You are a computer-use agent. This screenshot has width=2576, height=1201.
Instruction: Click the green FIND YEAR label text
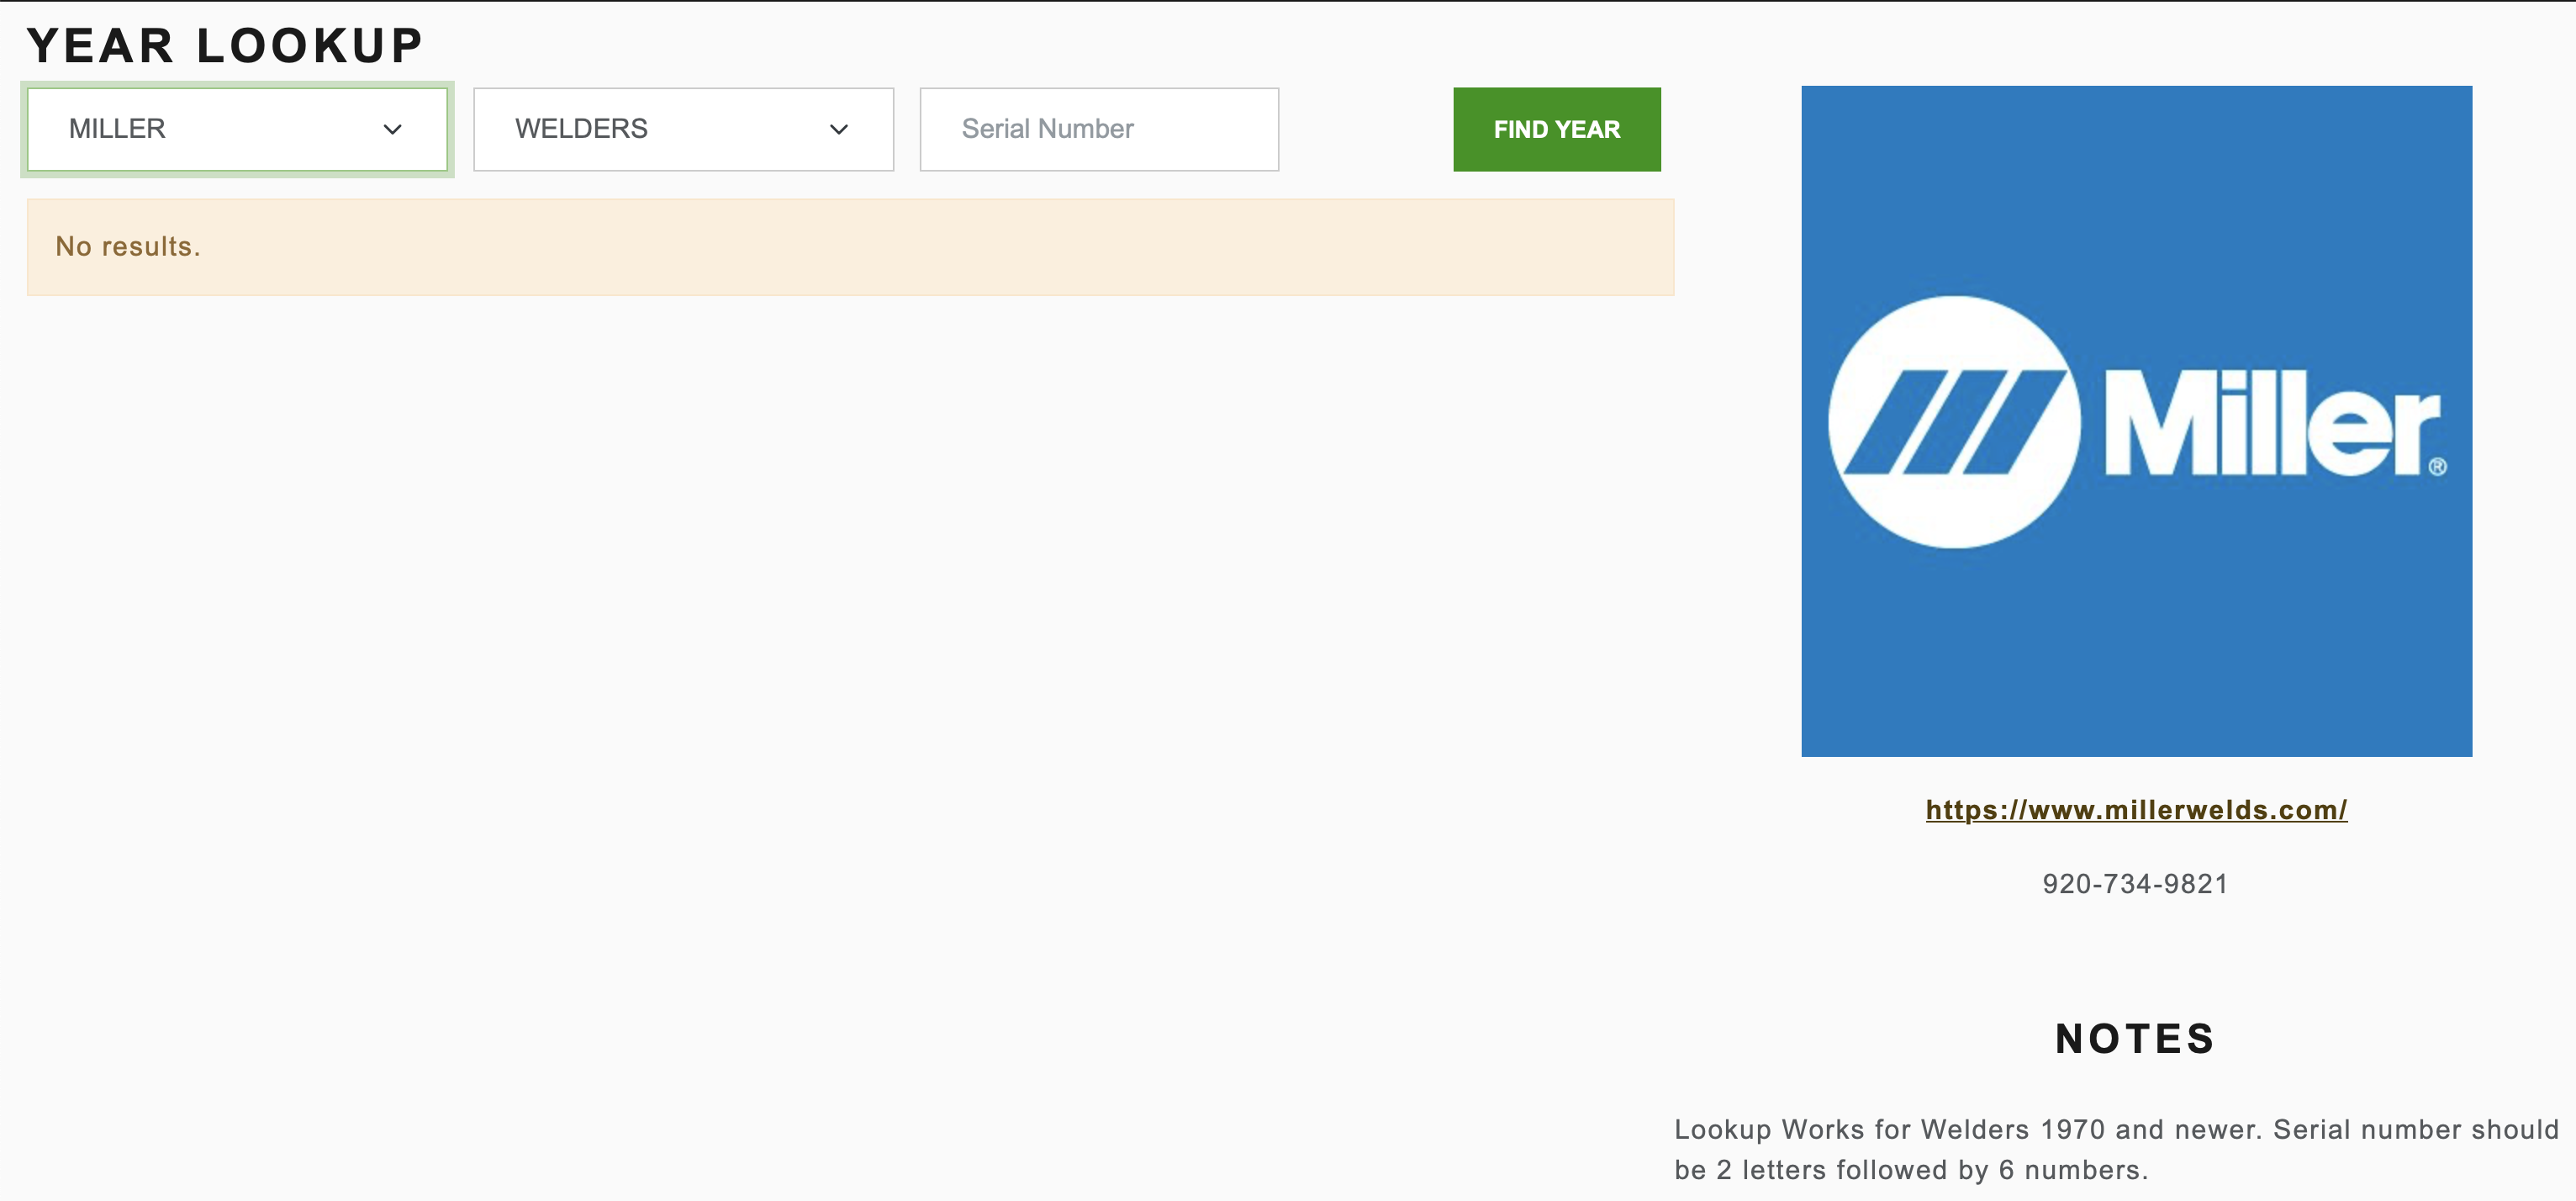pyautogui.click(x=1556, y=129)
